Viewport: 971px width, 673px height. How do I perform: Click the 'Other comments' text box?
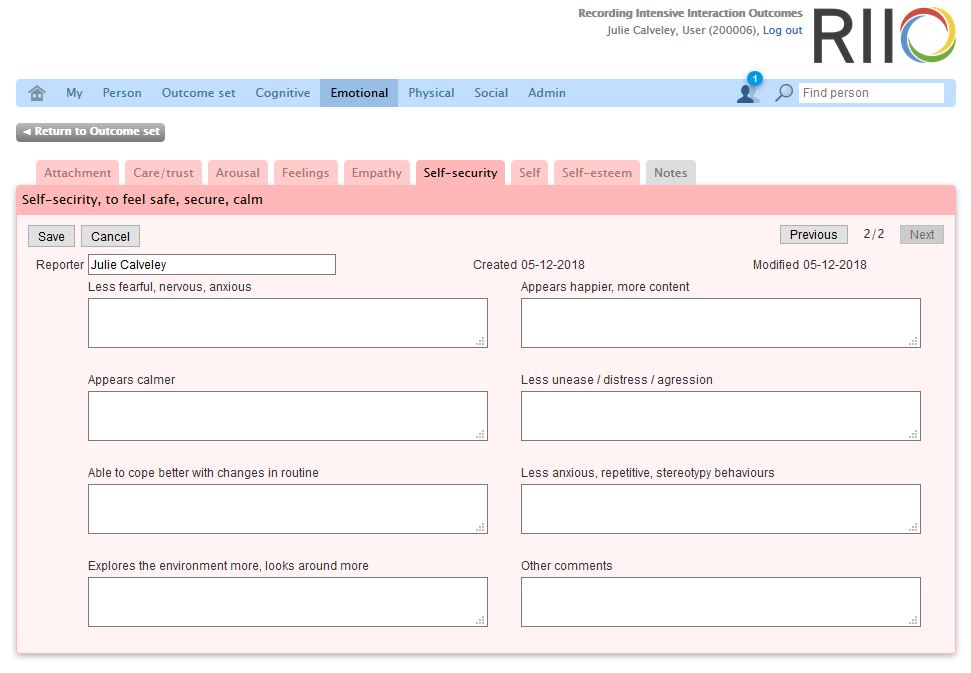pos(721,602)
